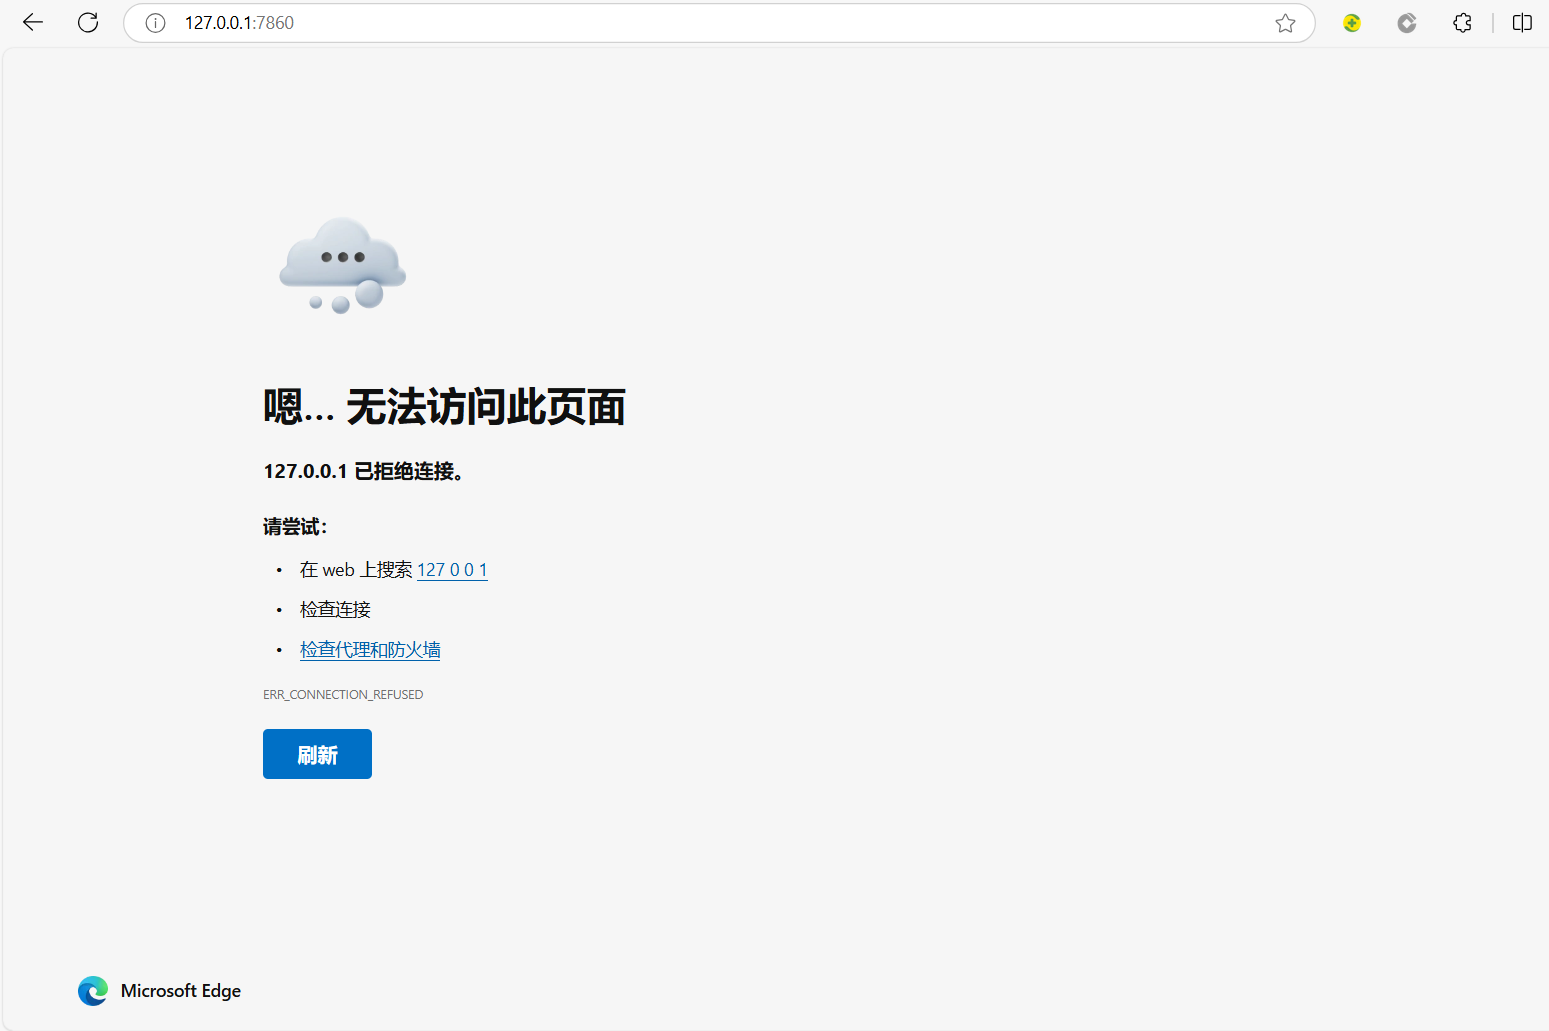This screenshot has width=1549, height=1031.
Task: Focus the address bar showing 127.0.0.1:7860
Action: coord(700,23)
